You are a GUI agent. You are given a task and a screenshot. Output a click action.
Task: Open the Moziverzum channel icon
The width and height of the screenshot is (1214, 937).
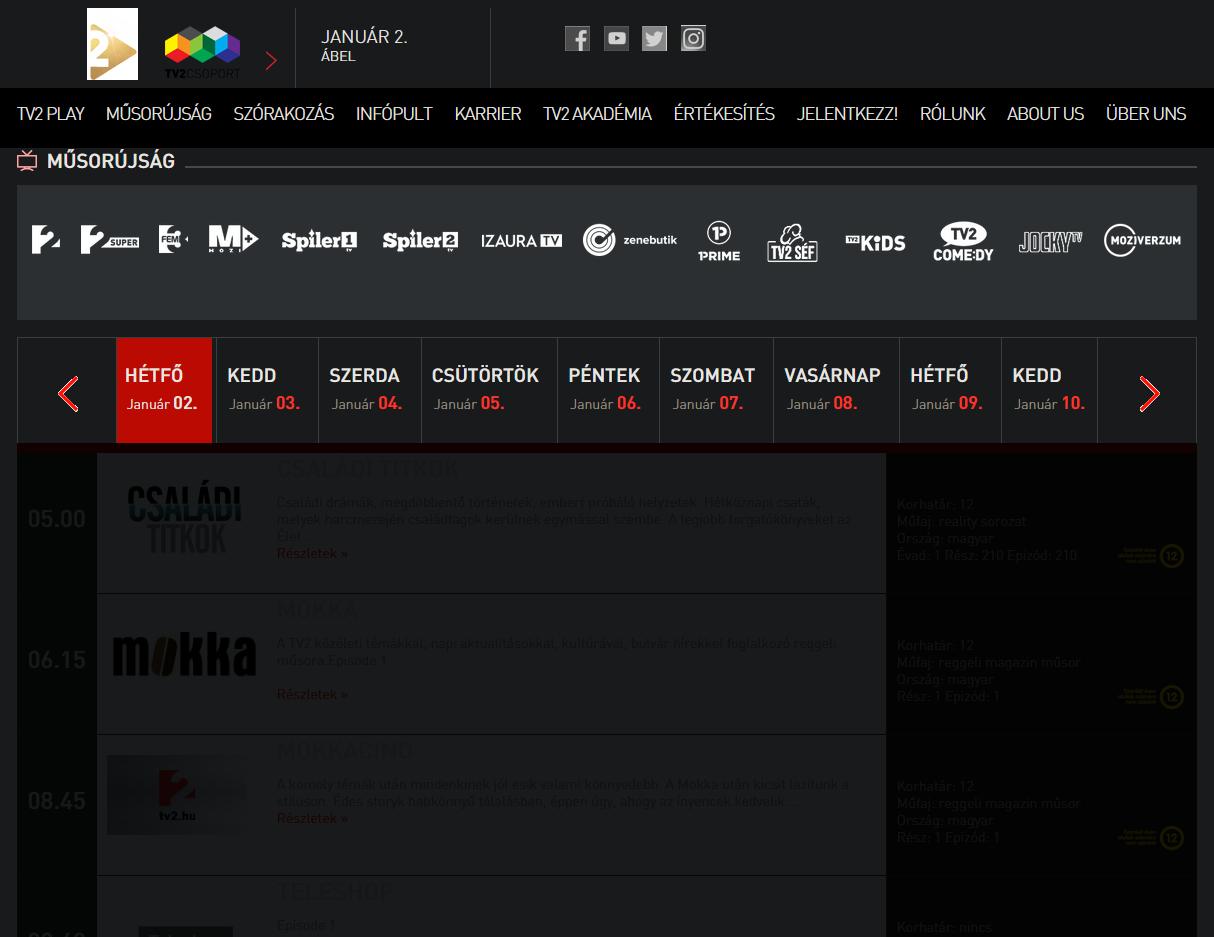[x=1142, y=240]
